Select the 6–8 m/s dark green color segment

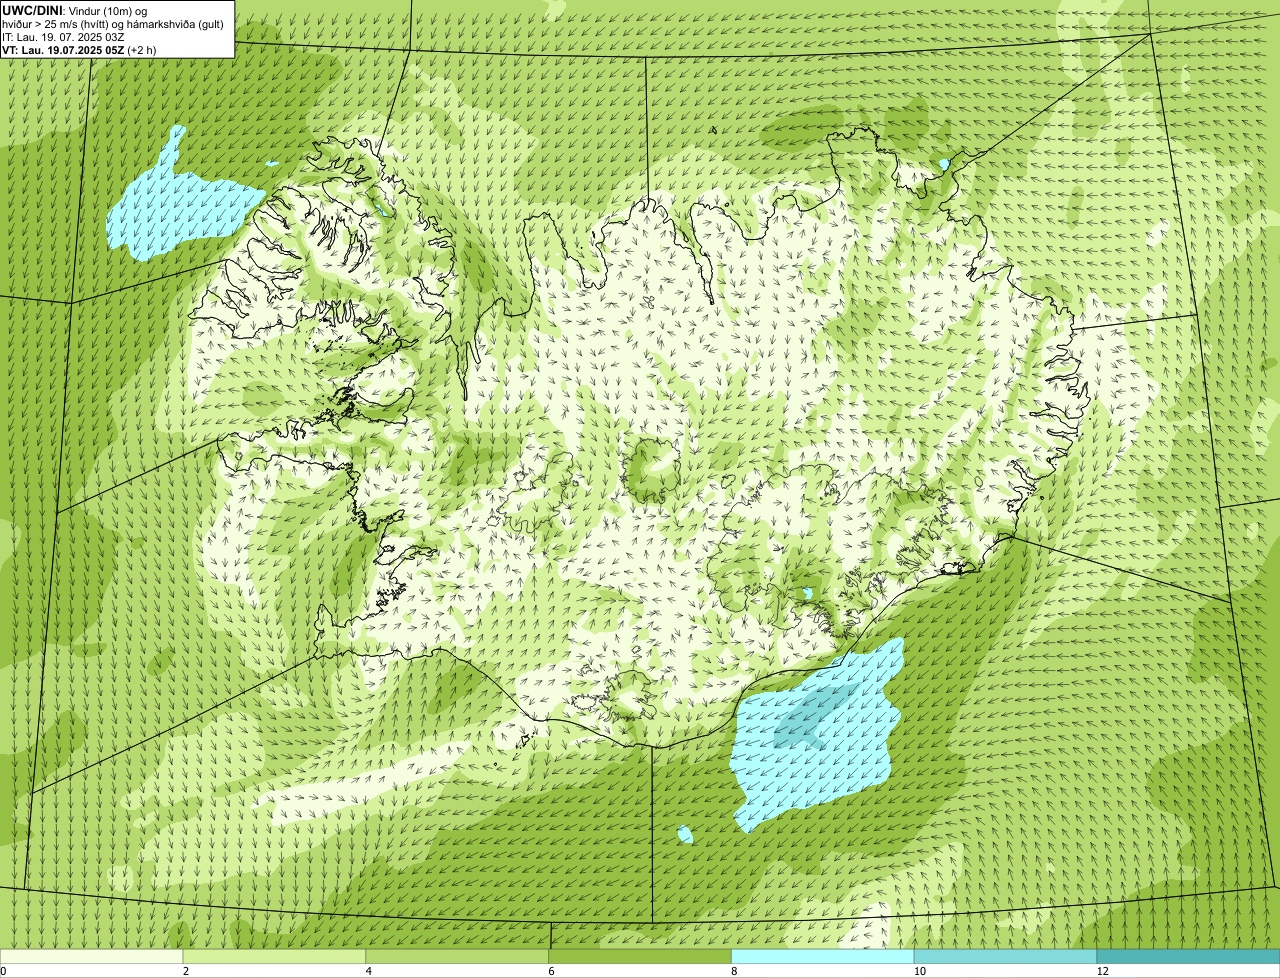[640, 957]
